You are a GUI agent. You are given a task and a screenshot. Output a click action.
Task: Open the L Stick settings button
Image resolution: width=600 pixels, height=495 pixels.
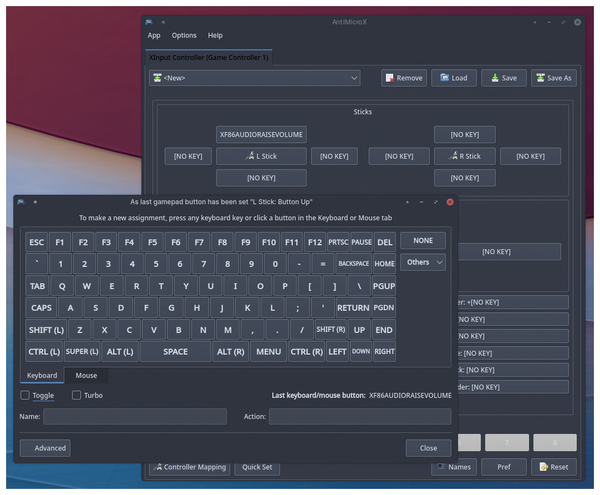click(x=261, y=156)
